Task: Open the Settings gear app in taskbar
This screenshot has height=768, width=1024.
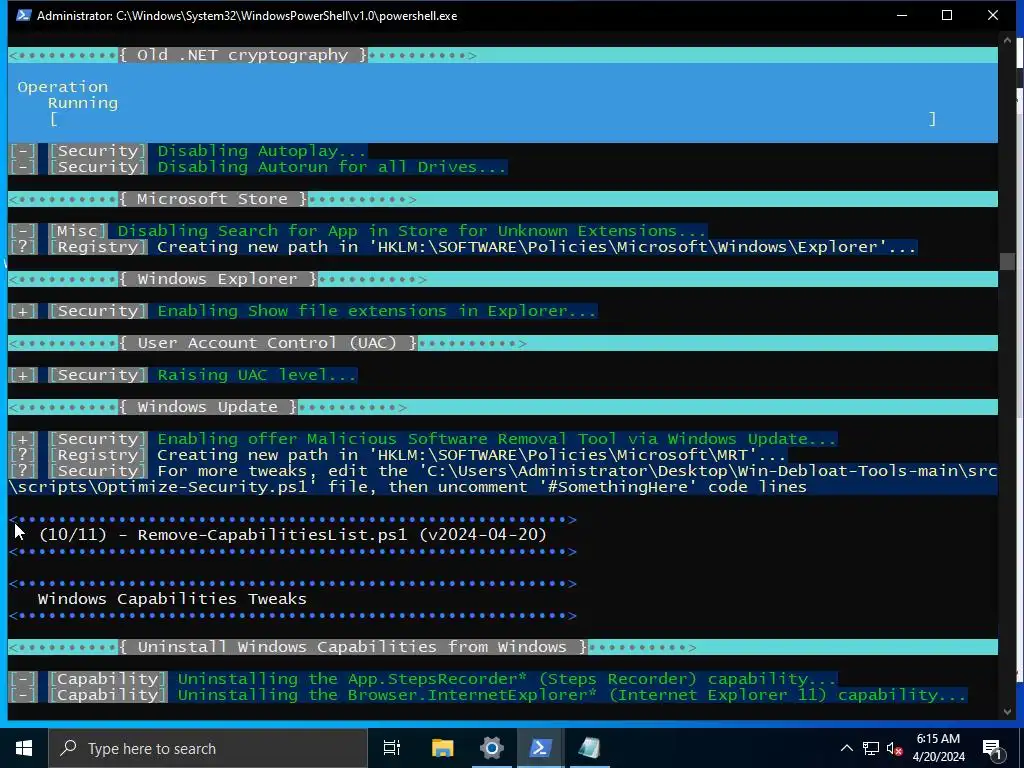Action: pyautogui.click(x=491, y=748)
